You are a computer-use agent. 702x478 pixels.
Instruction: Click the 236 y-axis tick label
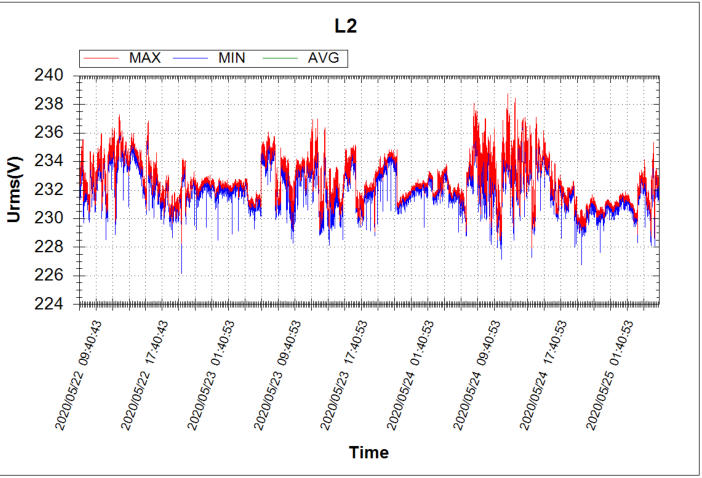[51, 133]
